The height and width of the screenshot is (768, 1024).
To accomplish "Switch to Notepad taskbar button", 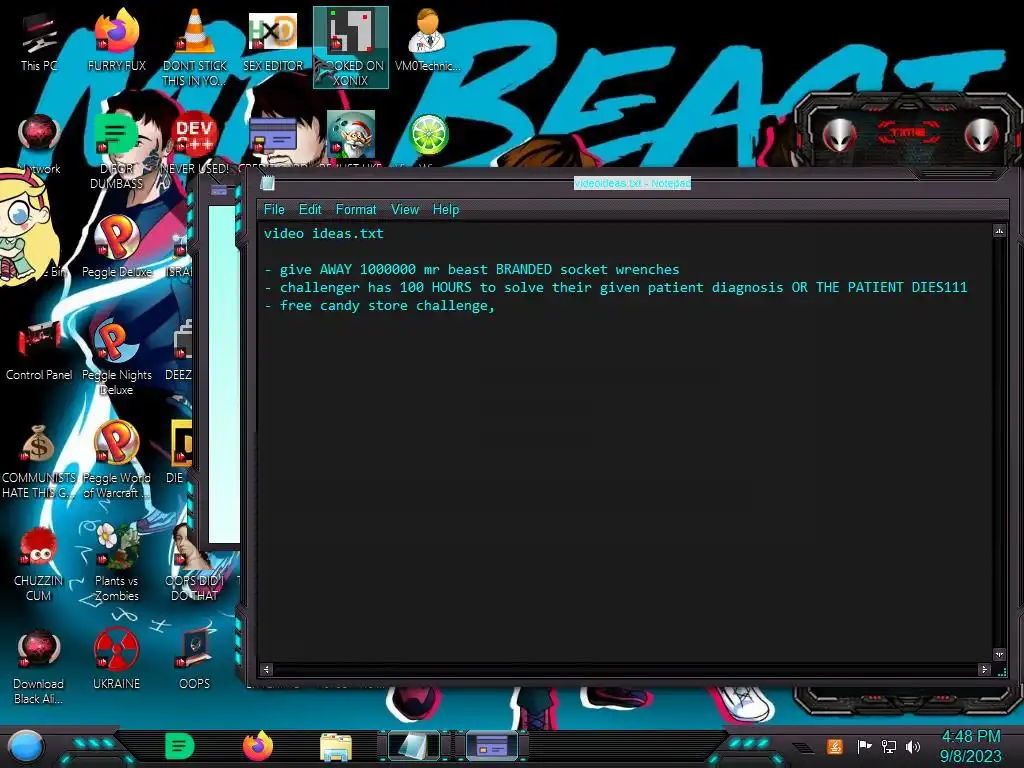I will 414,746.
